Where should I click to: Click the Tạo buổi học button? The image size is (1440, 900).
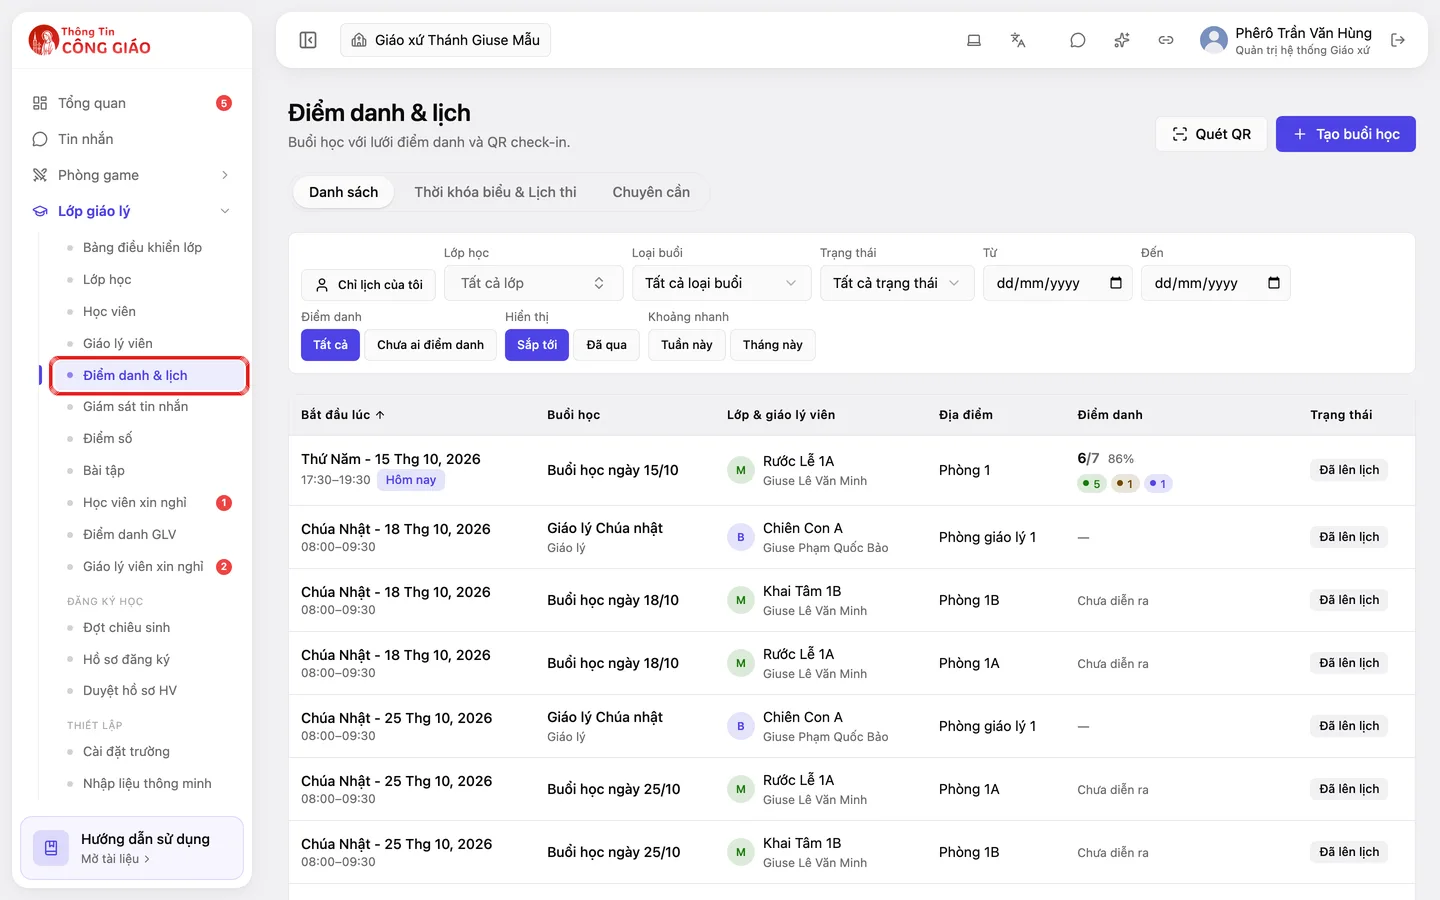click(1346, 134)
